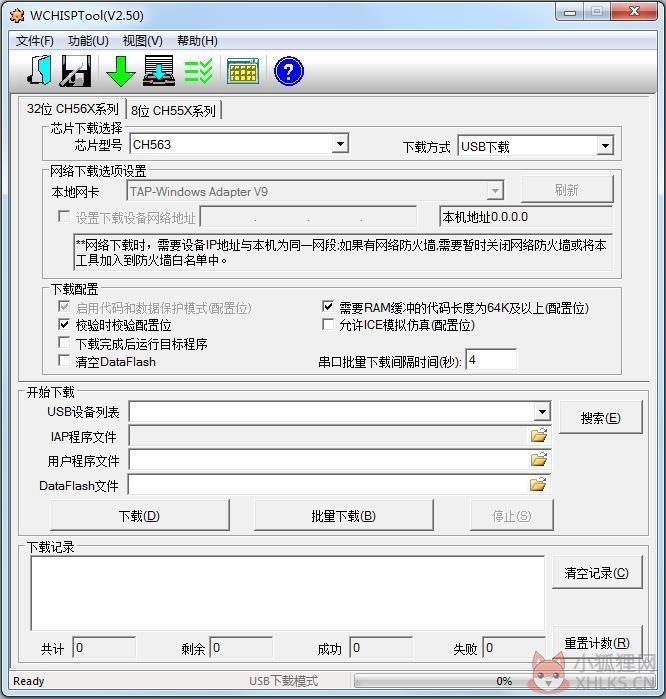The width and height of the screenshot is (666, 699).
Task: Click the green download arrow icon
Action: tap(120, 71)
